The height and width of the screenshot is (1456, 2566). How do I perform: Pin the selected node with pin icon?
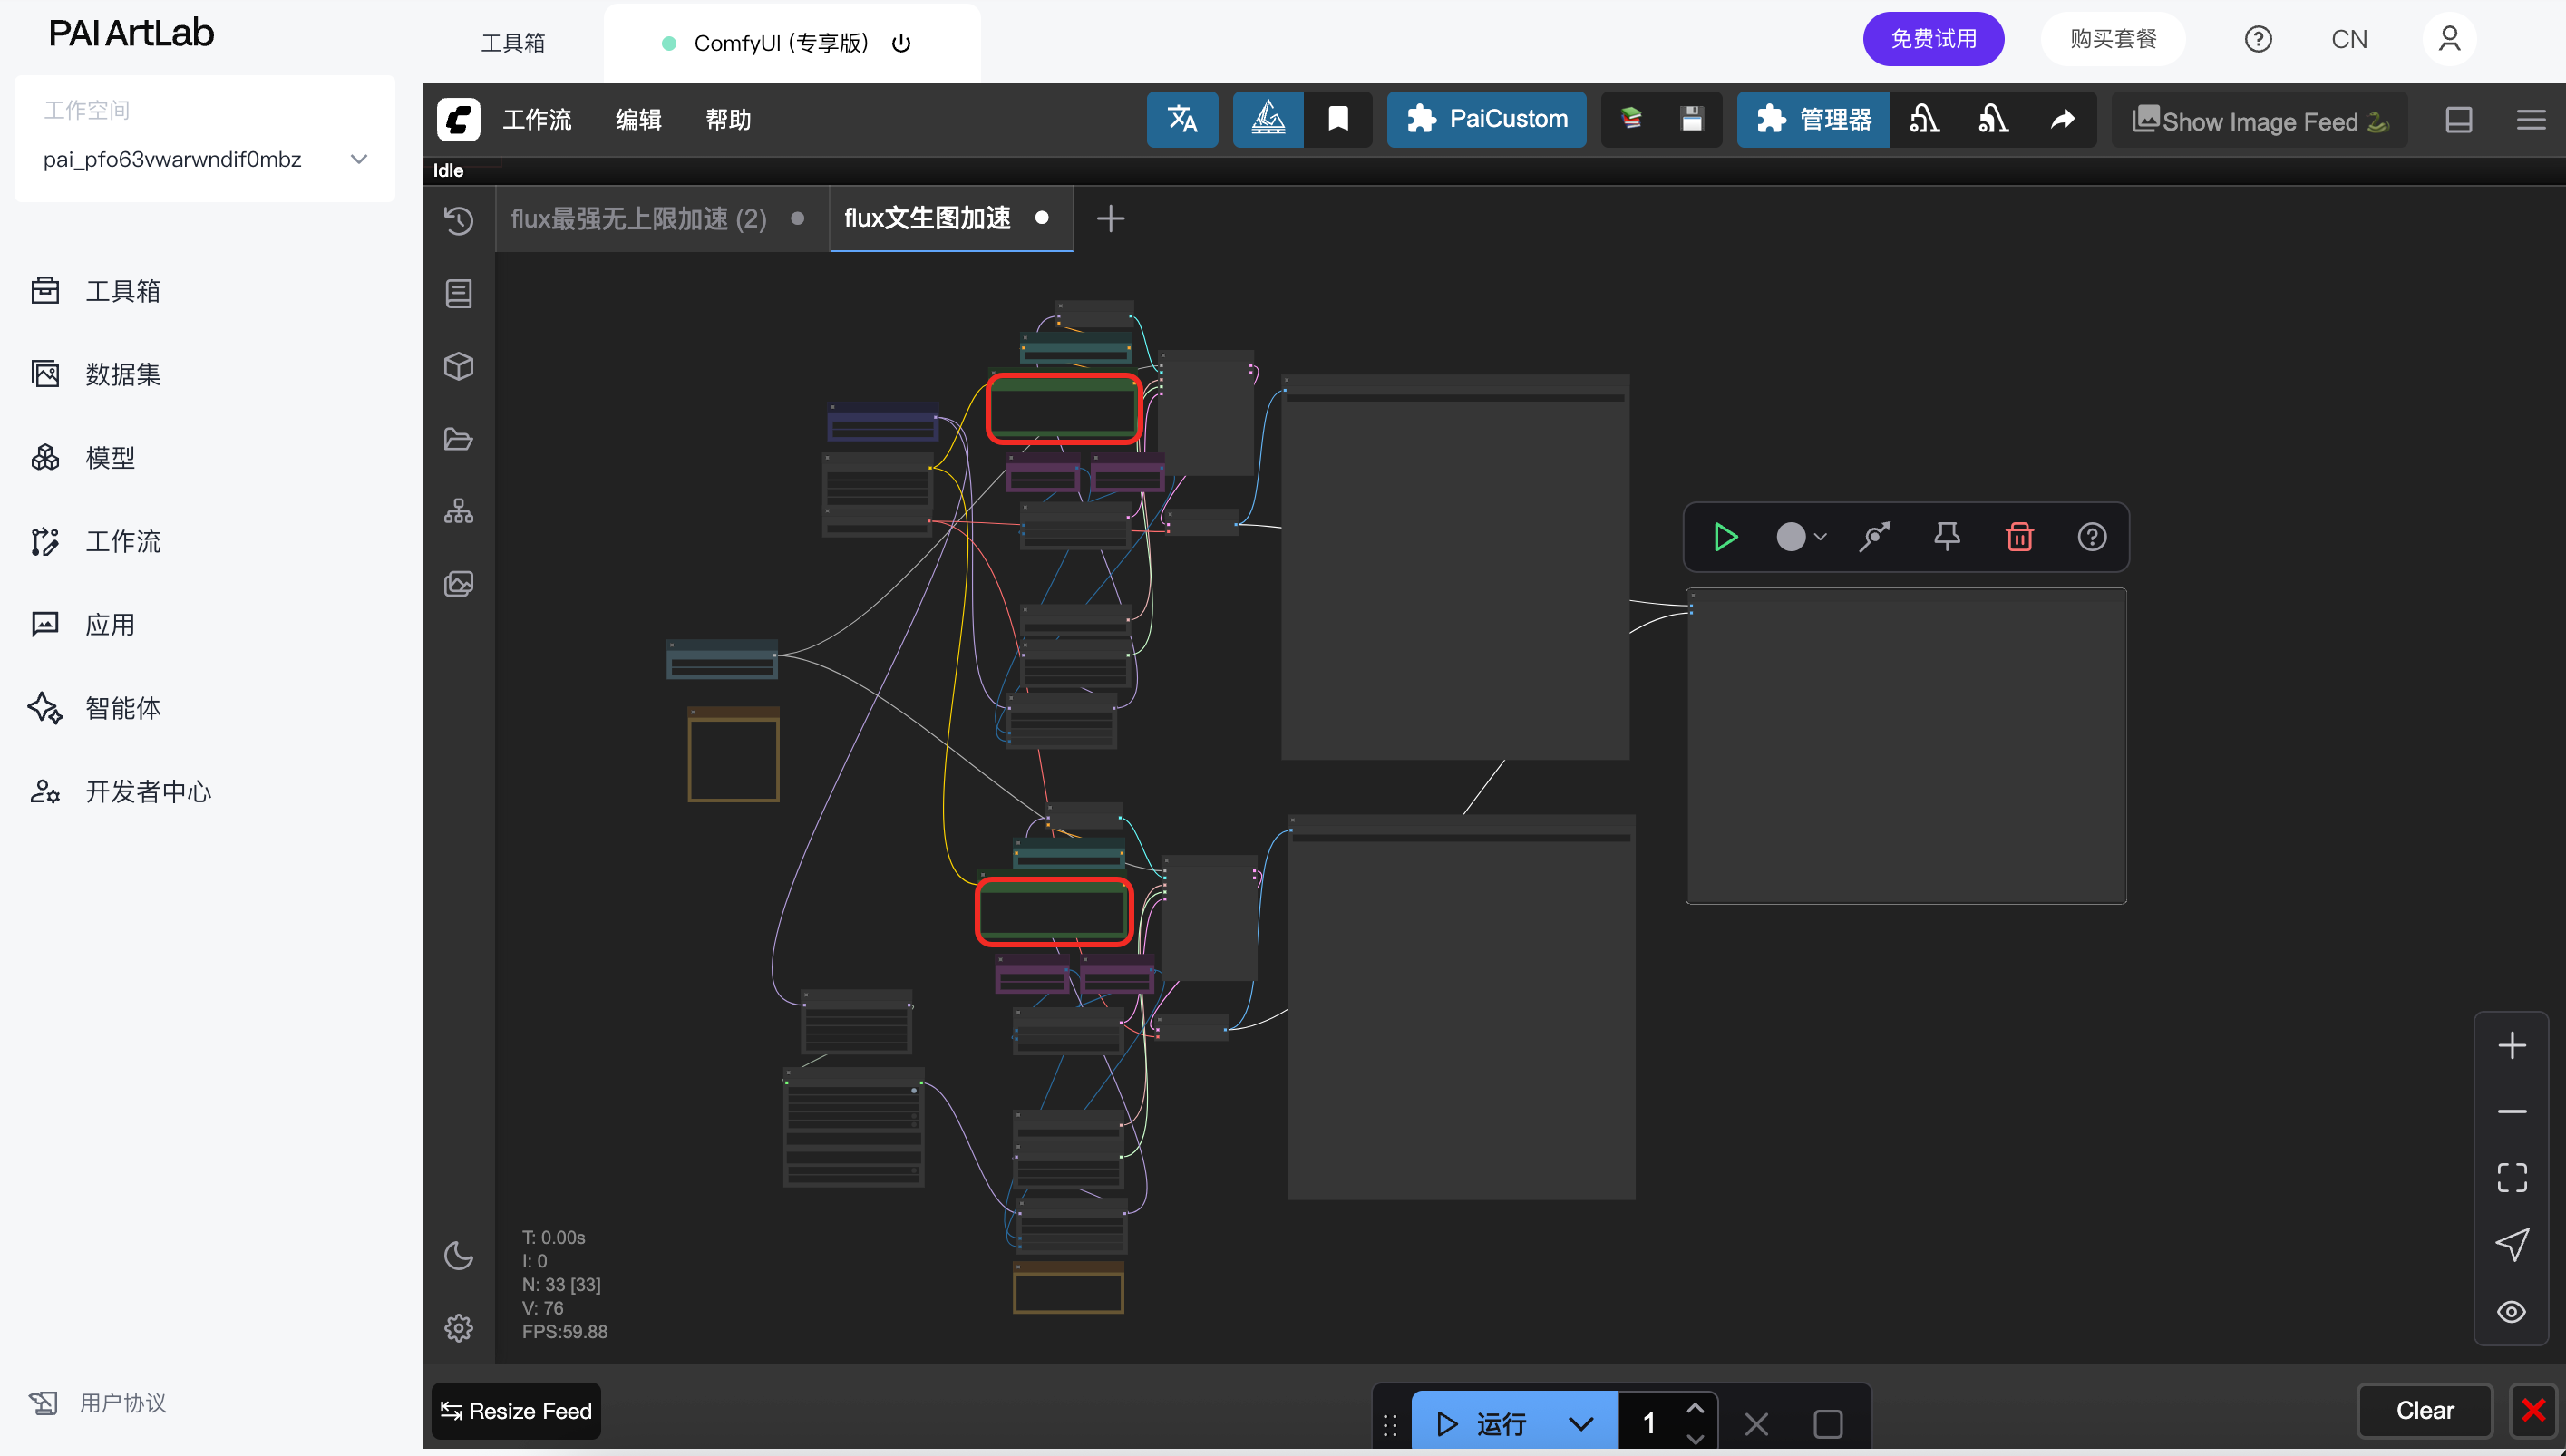(1946, 537)
